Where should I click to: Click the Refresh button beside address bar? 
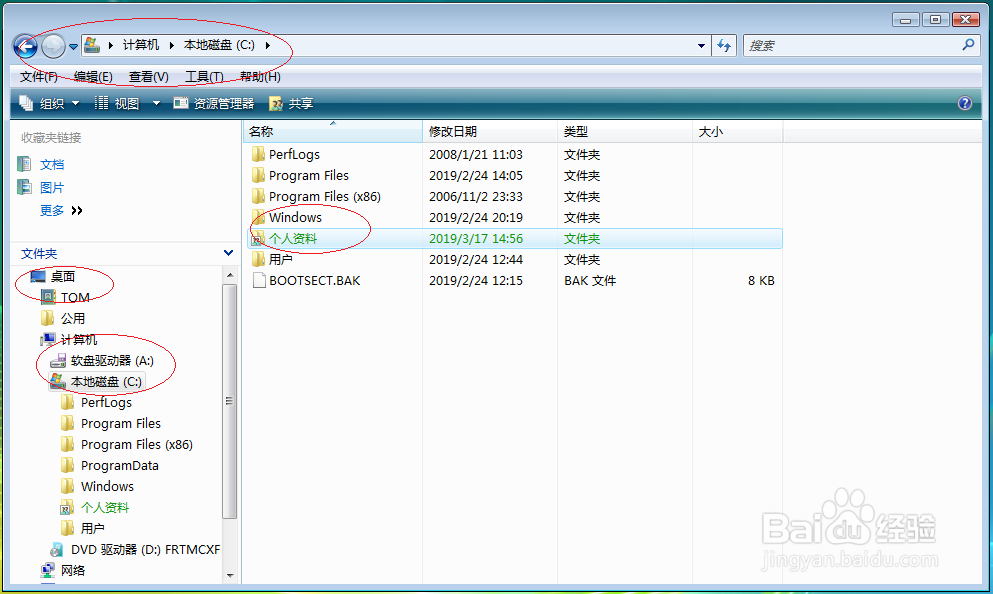pyautogui.click(x=724, y=46)
